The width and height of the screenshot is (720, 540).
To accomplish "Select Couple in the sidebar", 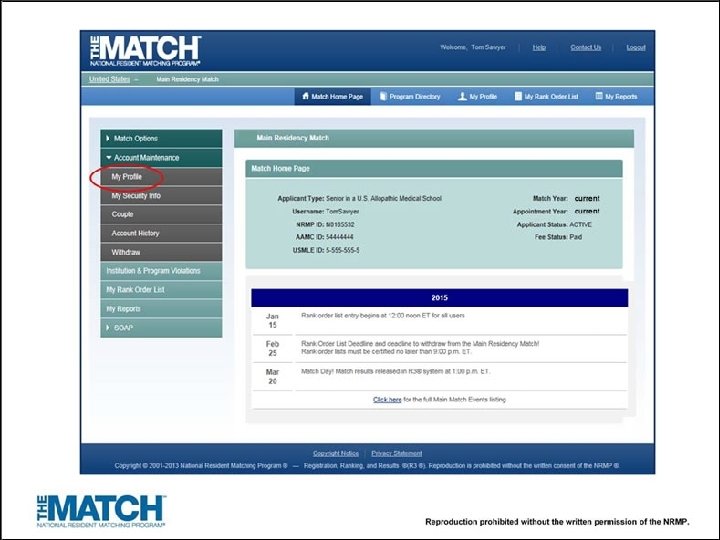I will tap(161, 214).
